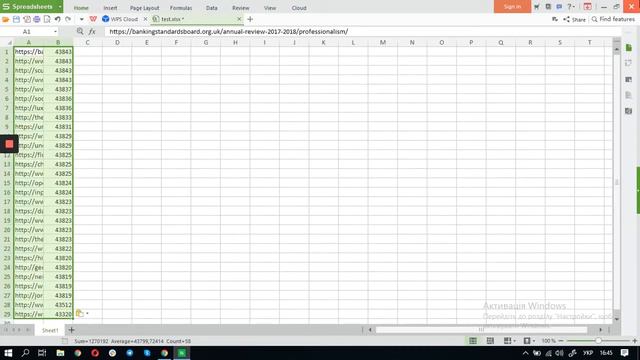Click the Share button
Image resolution: width=640 pixels, height=360 pixels.
pos(575,19)
